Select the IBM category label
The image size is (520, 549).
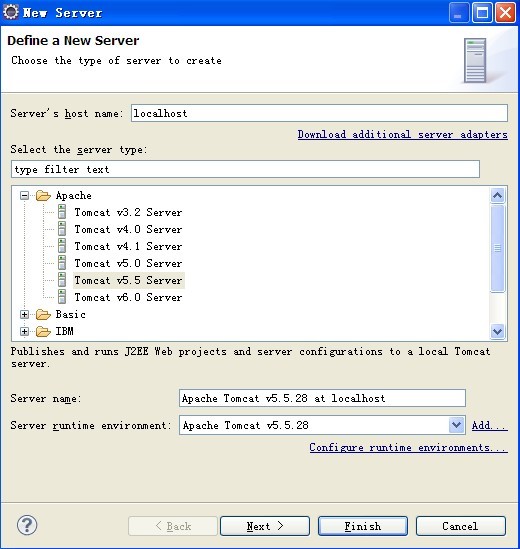pos(64,331)
